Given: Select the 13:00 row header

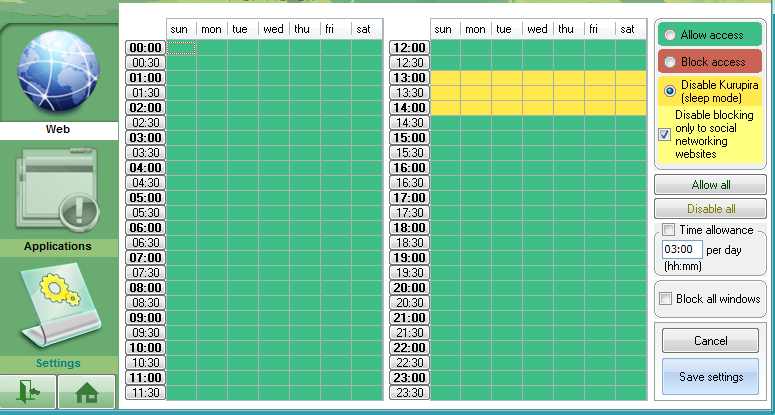Looking at the screenshot, I should [410, 78].
